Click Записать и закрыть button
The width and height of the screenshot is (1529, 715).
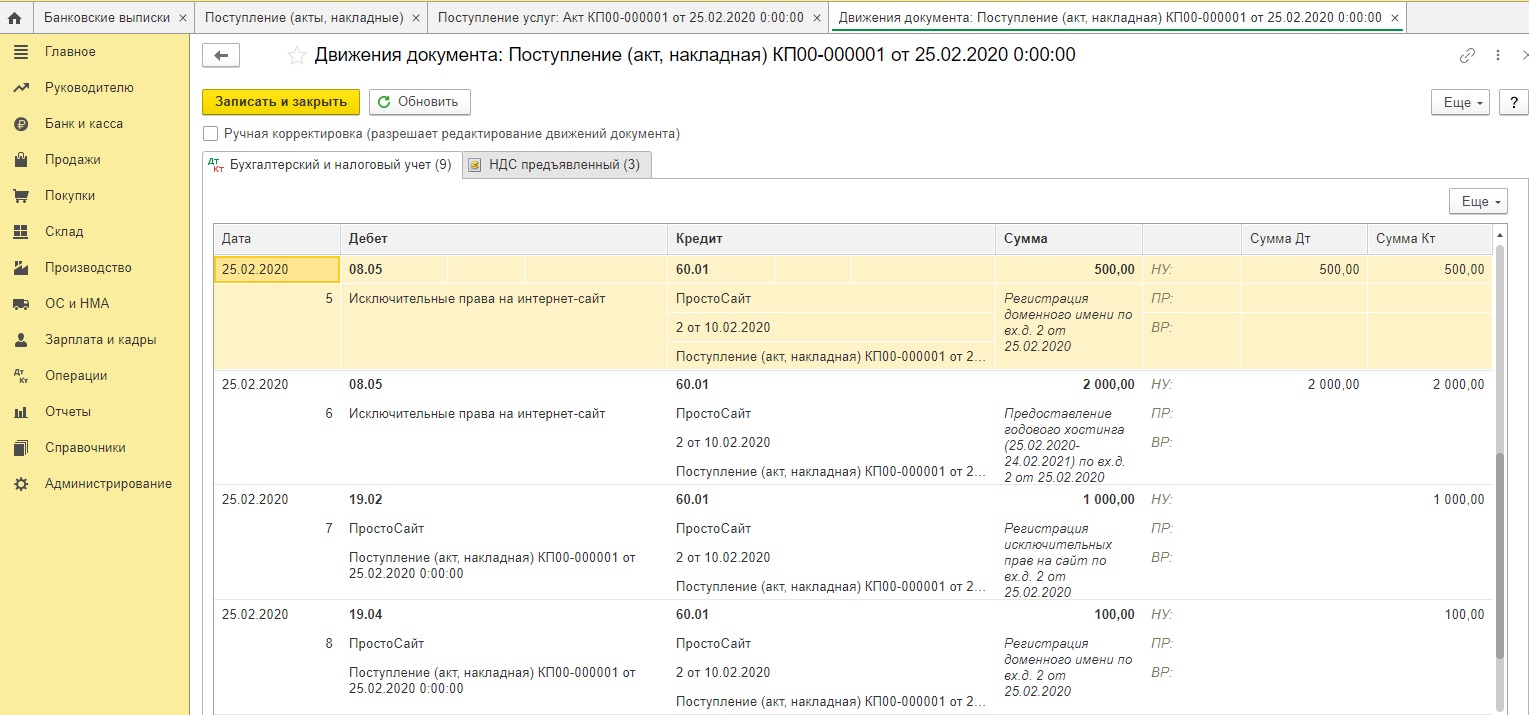click(x=280, y=102)
